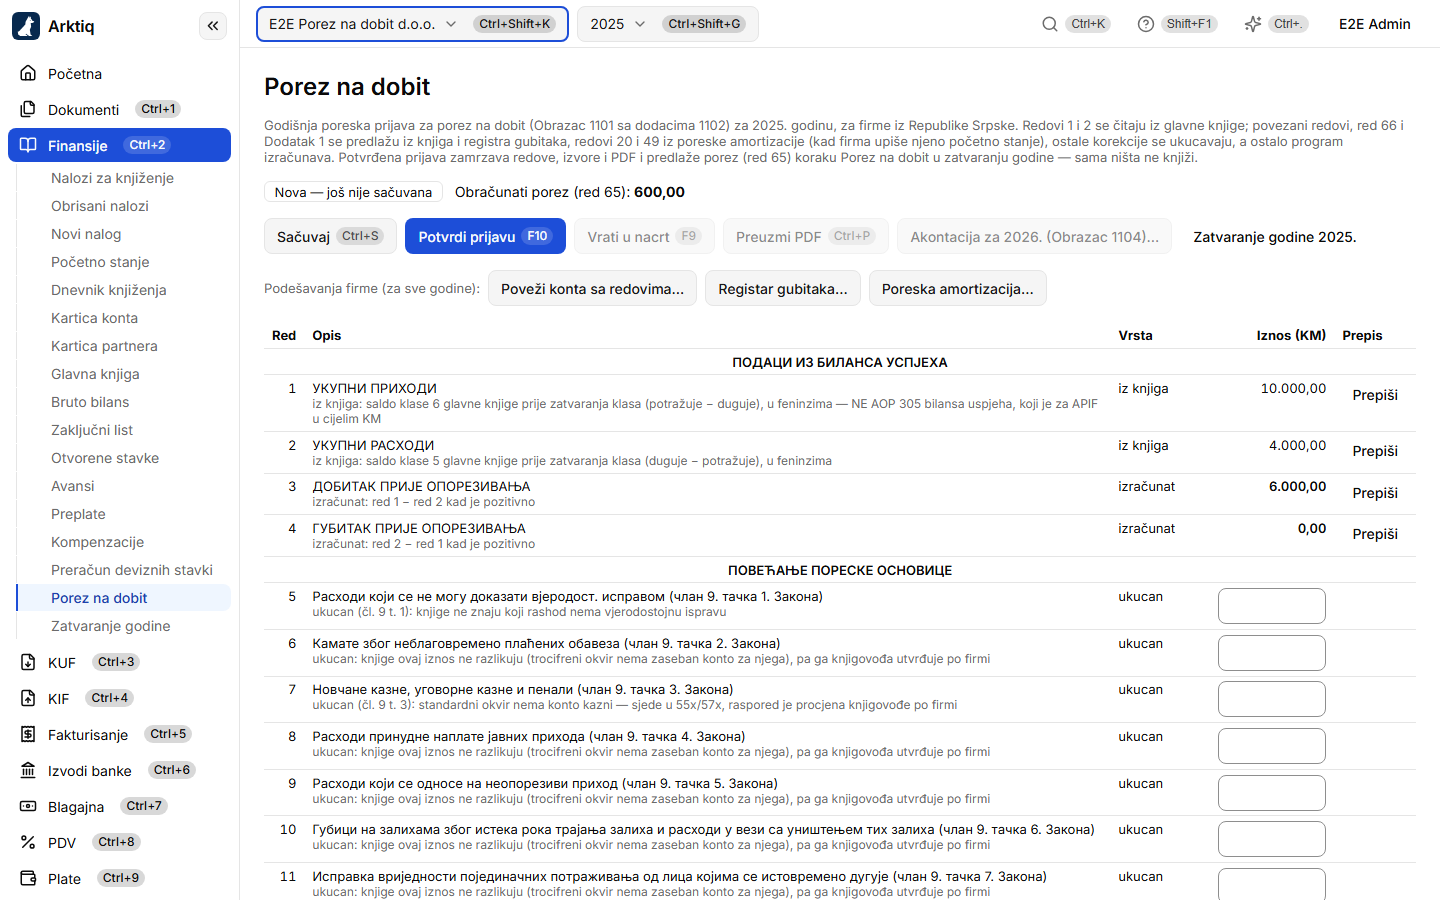The width and height of the screenshot is (1440, 900).
Task: Focus the amount field for row 5
Action: coord(1272,606)
